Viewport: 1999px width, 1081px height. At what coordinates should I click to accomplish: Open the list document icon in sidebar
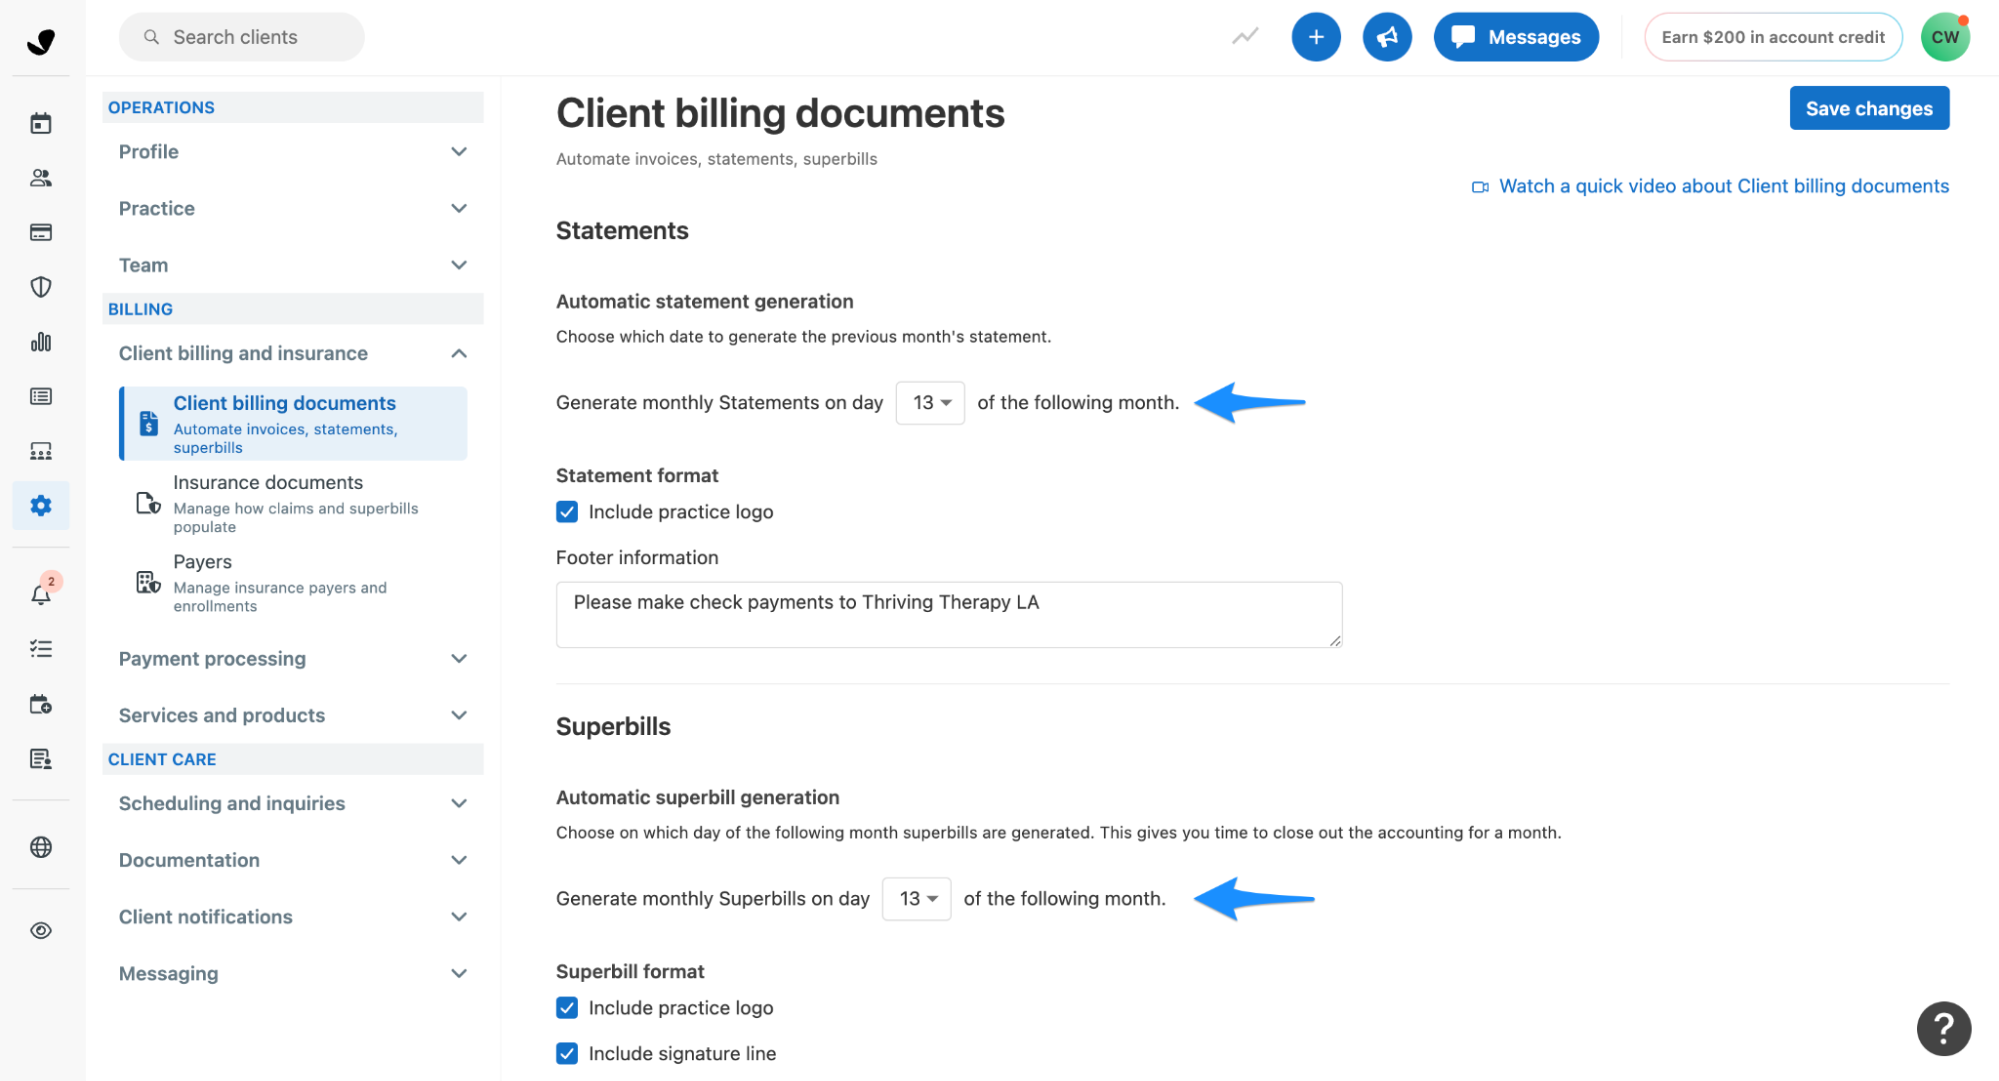(x=41, y=396)
